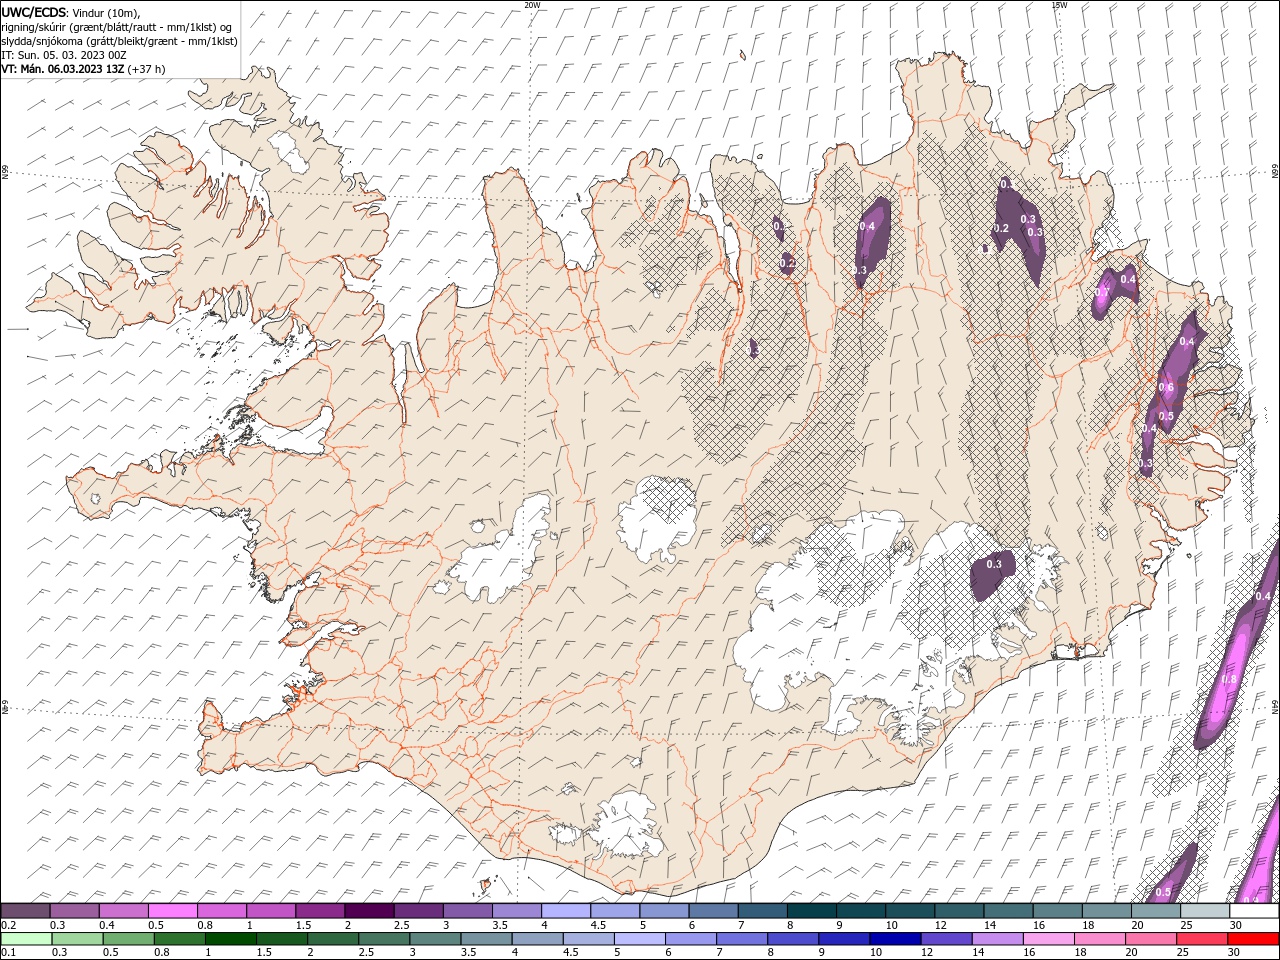This screenshot has height=960, width=1280.
Task: Click the '0.8' value in offshore pink band
Action: (1230, 680)
